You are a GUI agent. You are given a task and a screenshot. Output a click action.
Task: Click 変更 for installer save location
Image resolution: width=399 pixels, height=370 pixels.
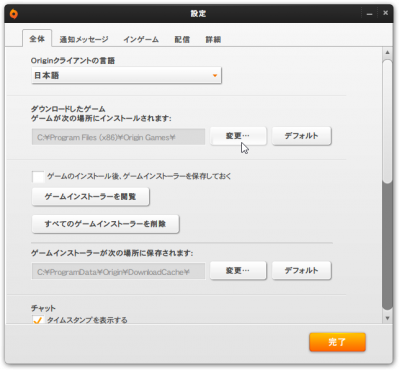[x=238, y=270]
